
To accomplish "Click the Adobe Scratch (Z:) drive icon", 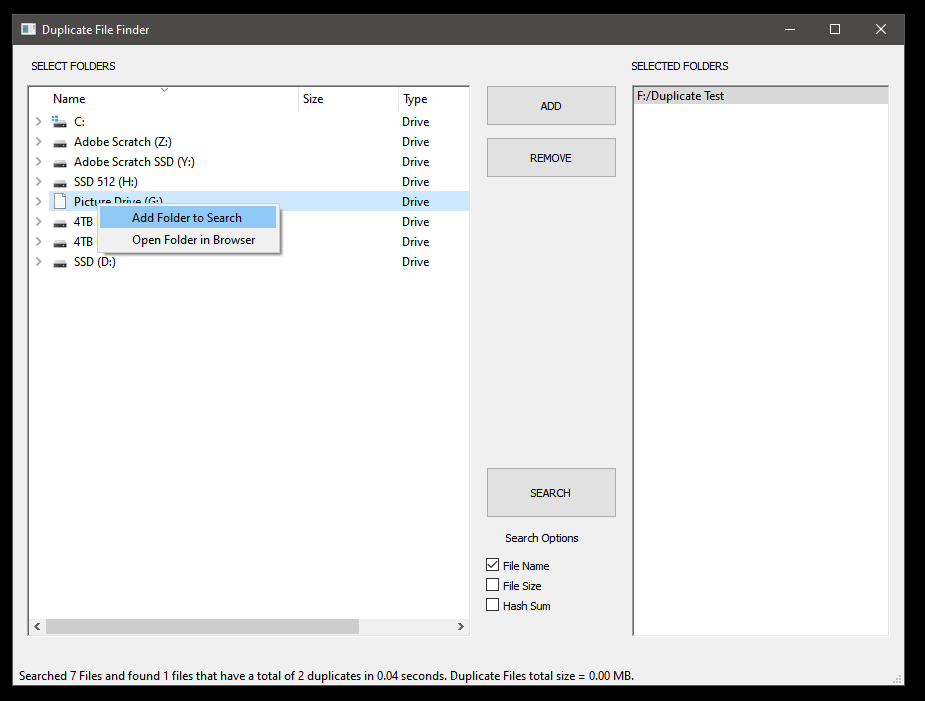I will point(60,141).
